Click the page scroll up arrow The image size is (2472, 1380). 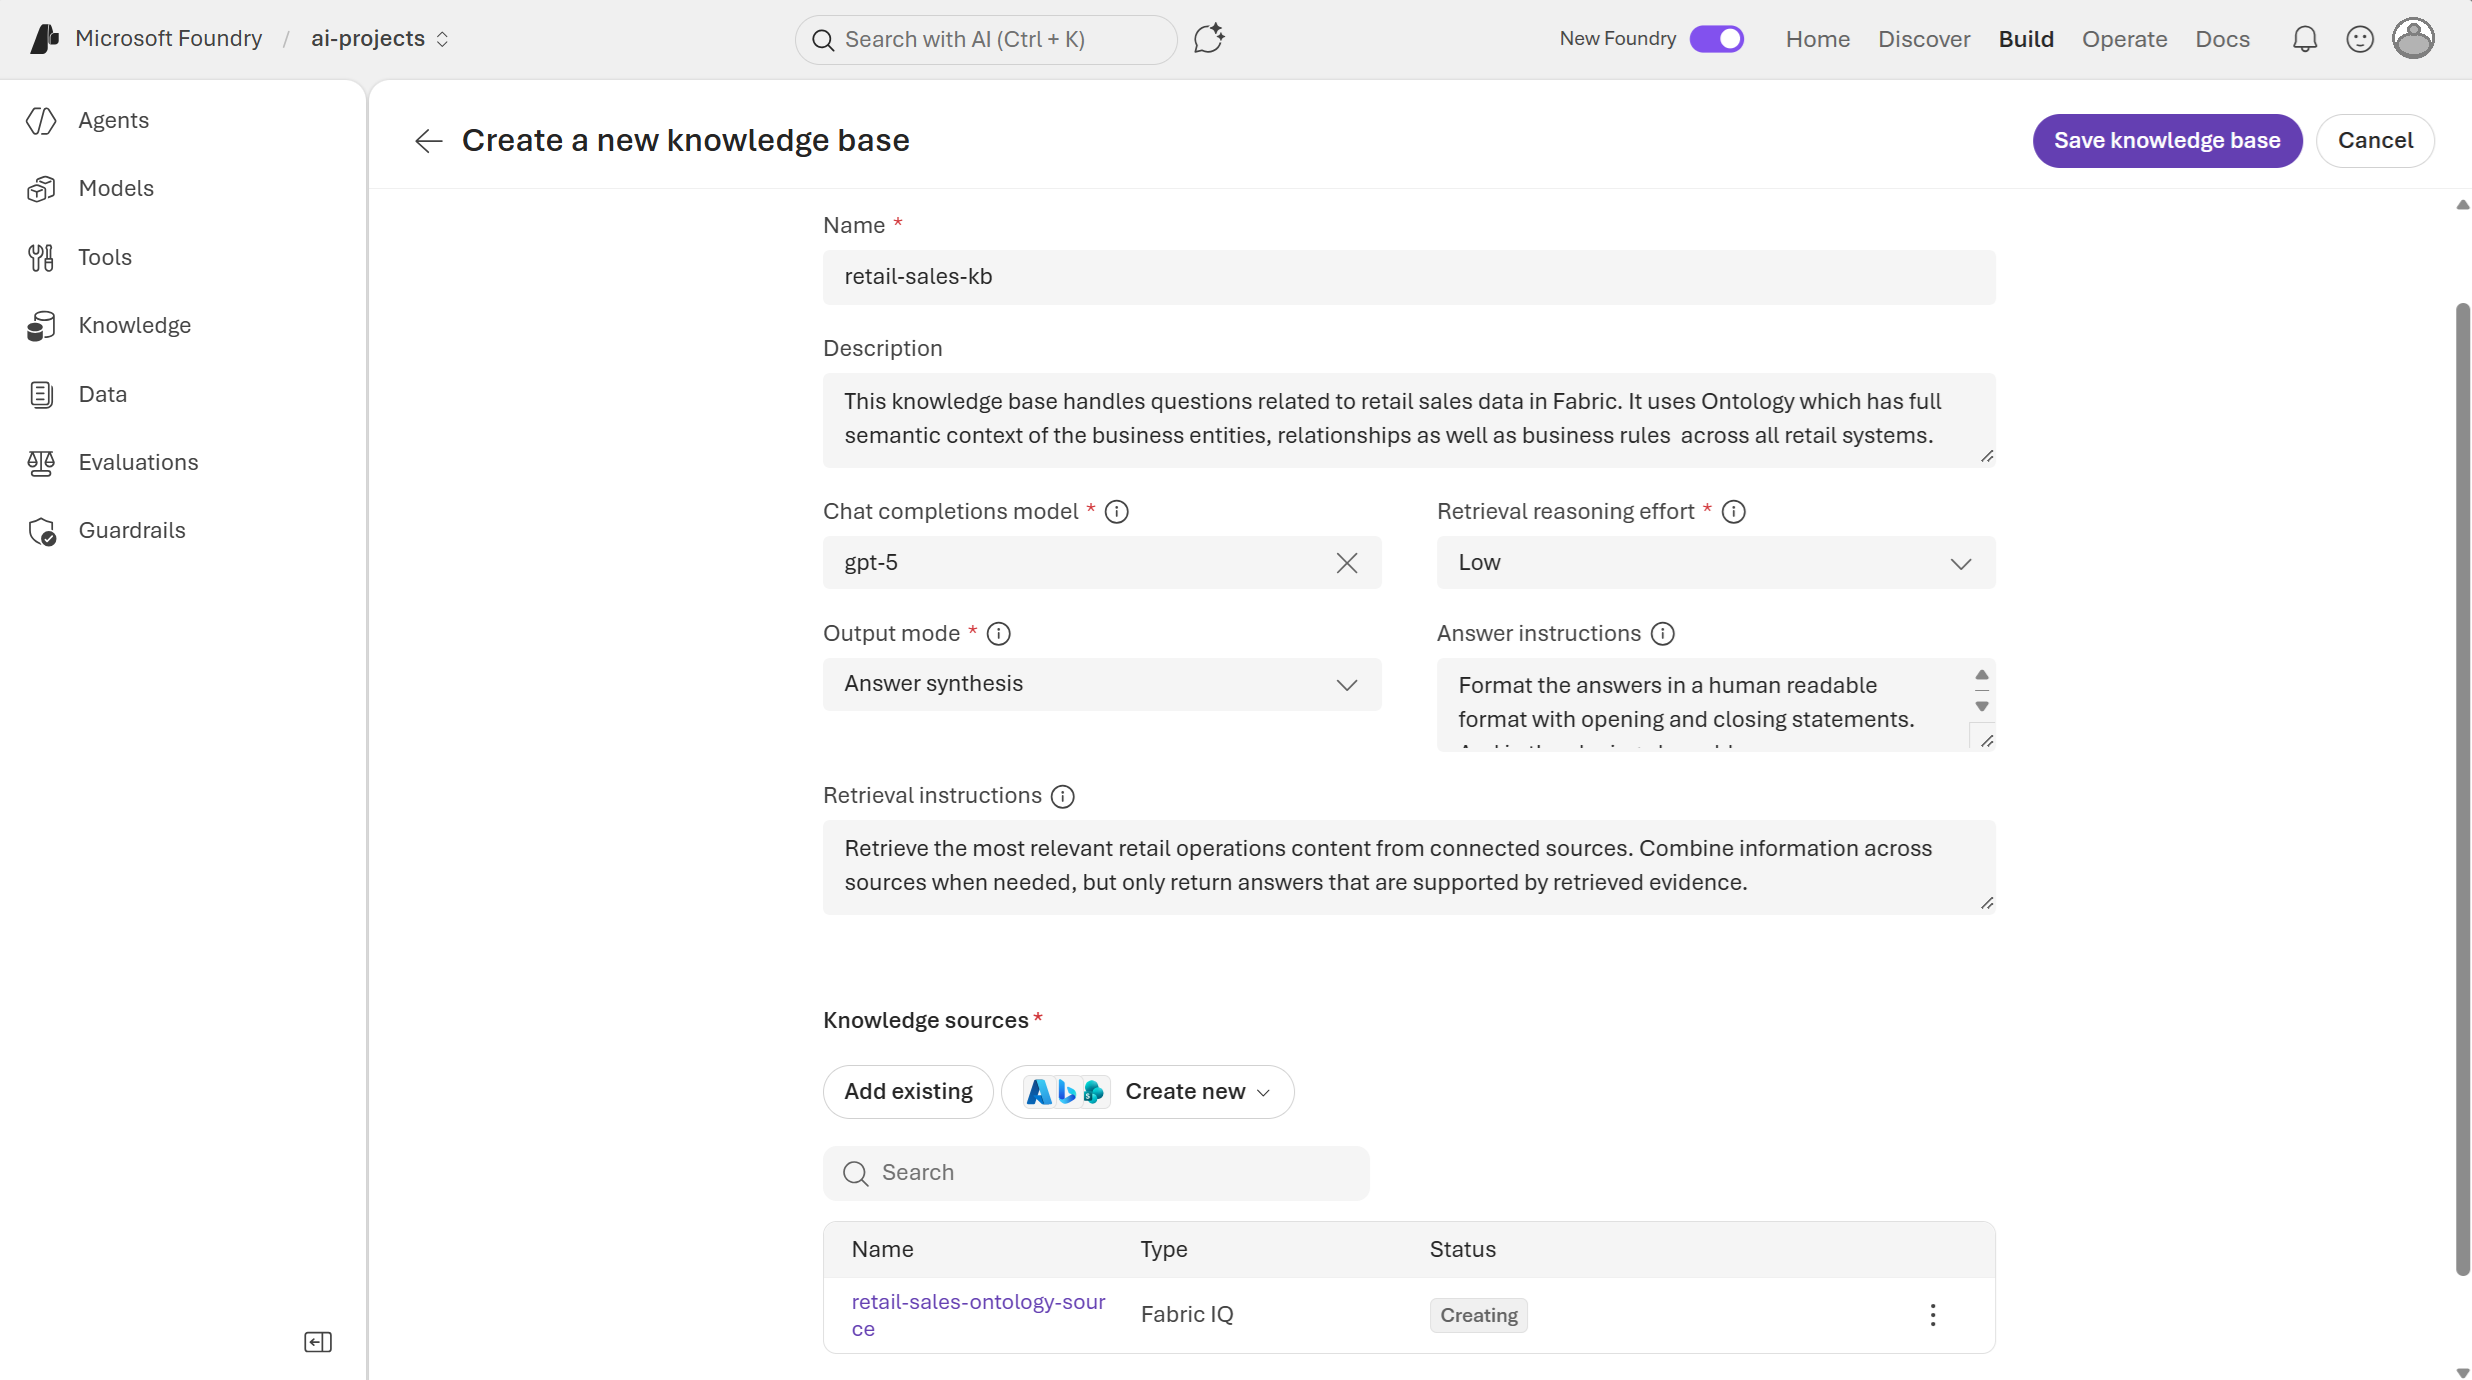pos(2462,205)
